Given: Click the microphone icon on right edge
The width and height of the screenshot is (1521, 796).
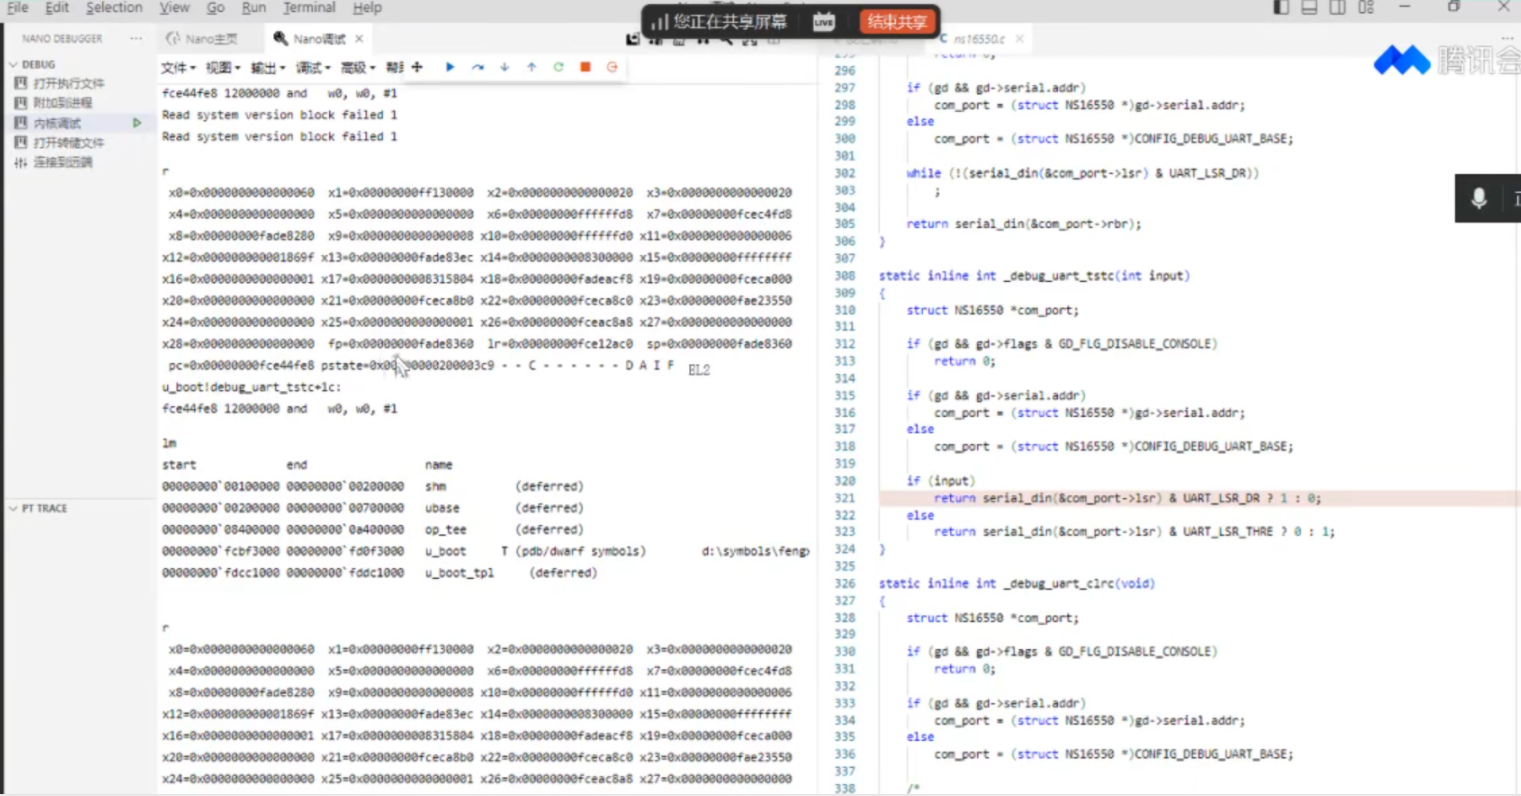Looking at the screenshot, I should (1478, 198).
